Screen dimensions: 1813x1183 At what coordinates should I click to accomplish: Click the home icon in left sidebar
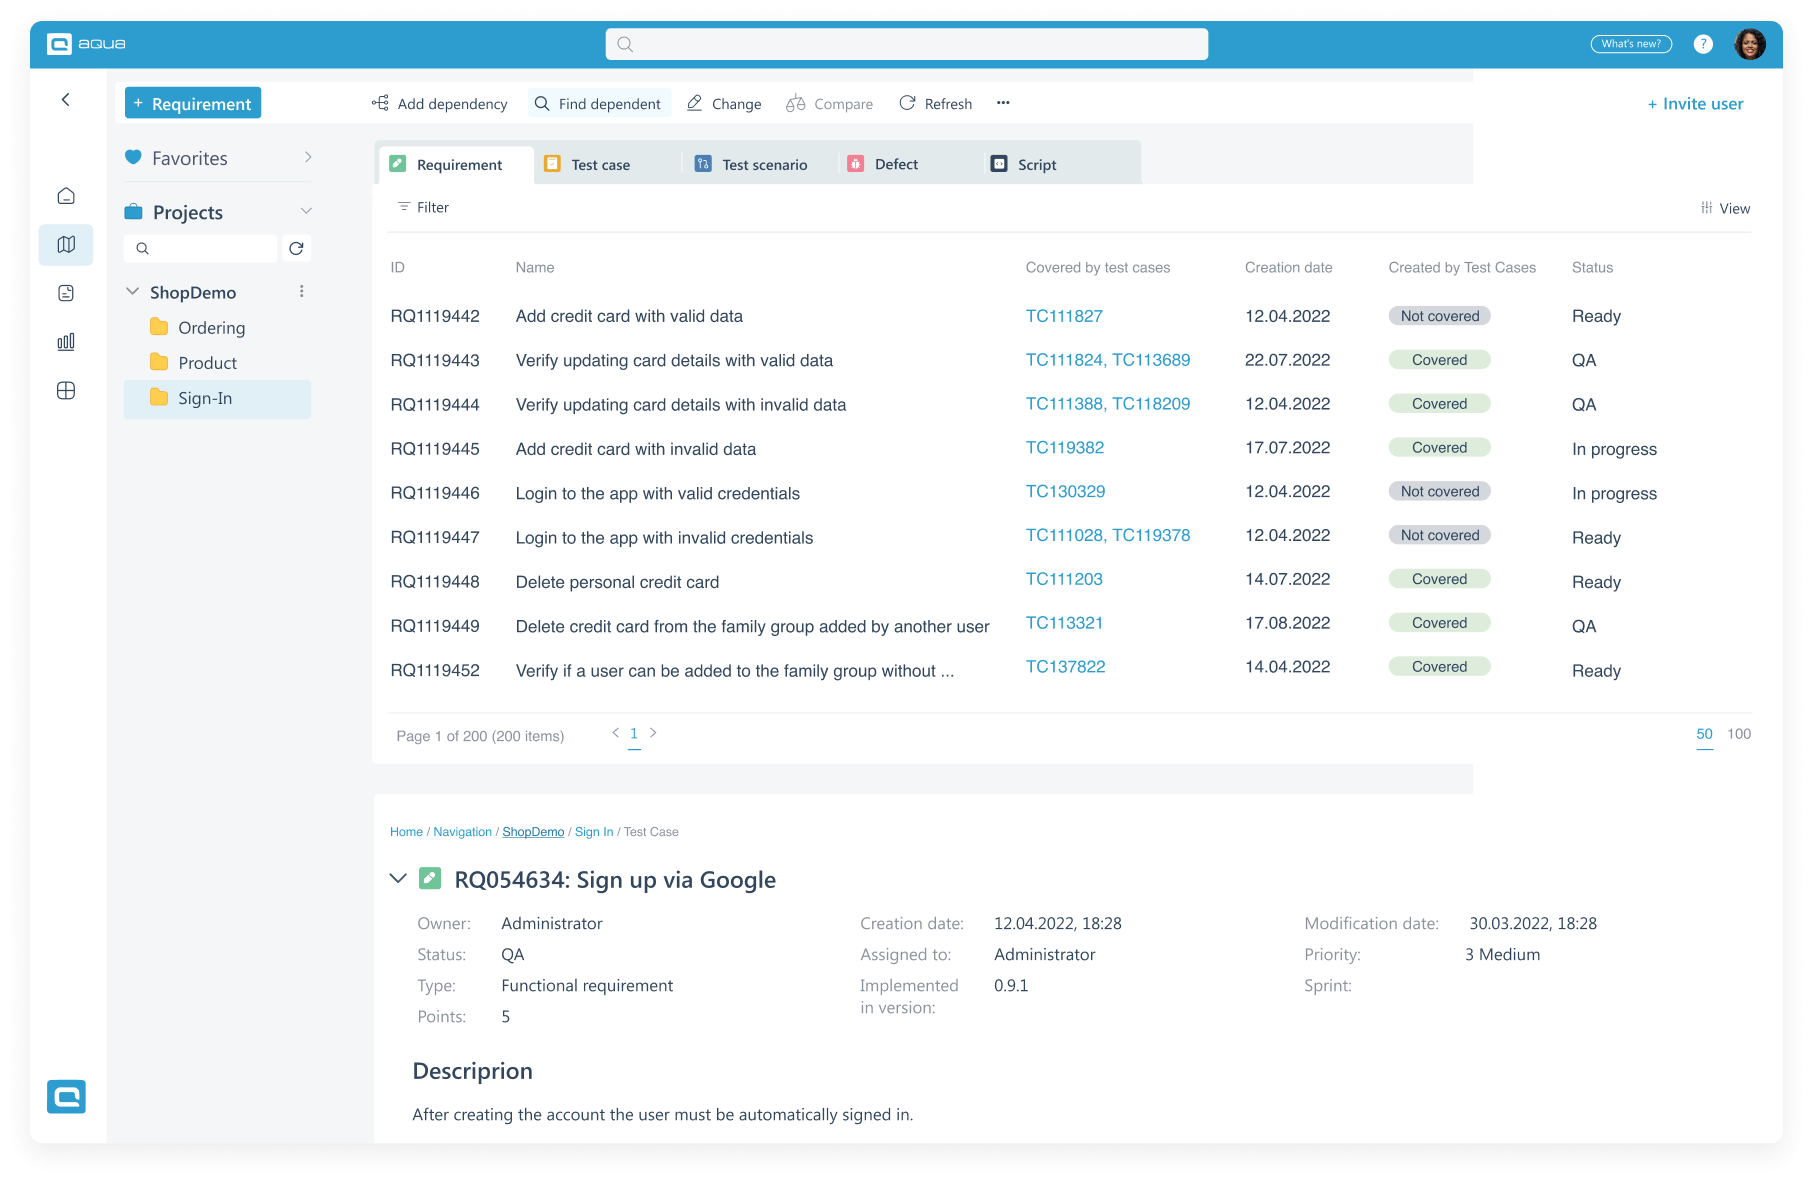click(x=66, y=196)
